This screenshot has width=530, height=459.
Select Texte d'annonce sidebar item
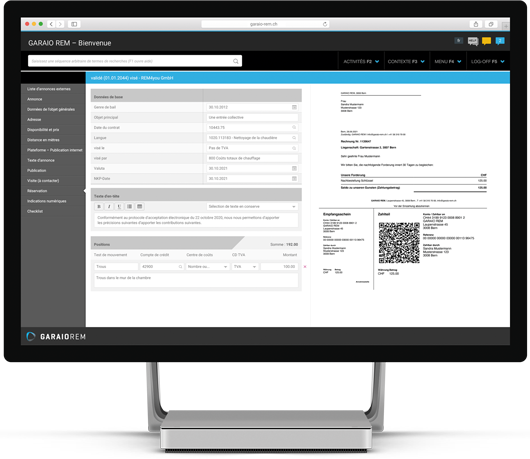(x=41, y=160)
